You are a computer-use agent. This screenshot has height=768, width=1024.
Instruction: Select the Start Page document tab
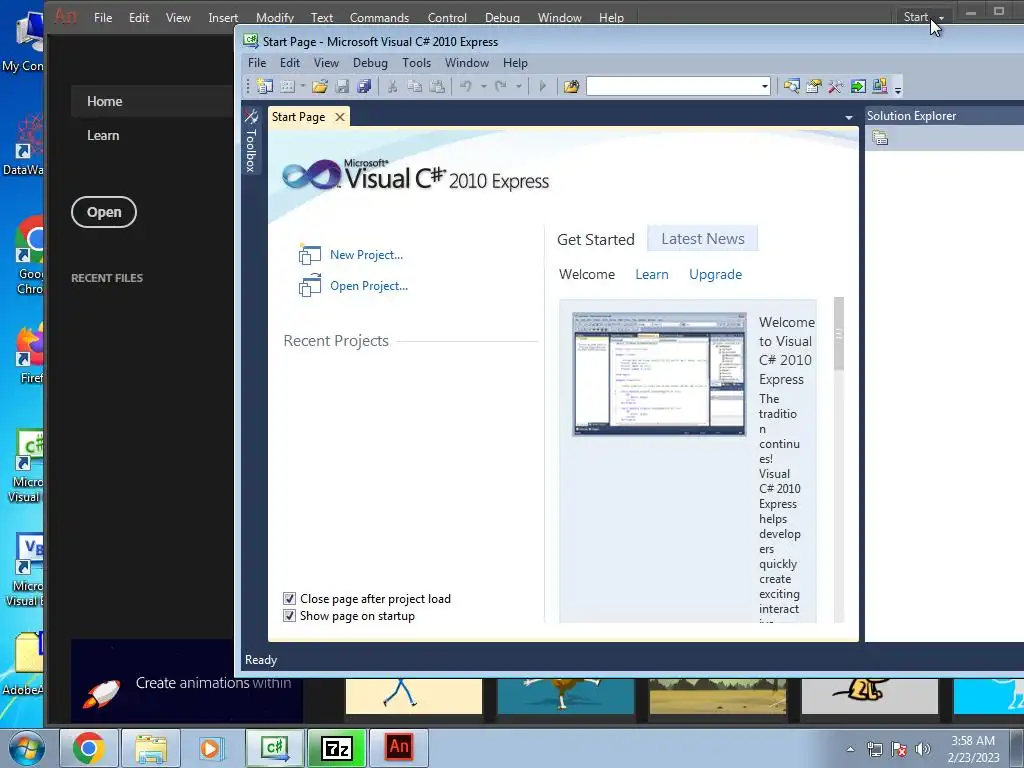click(x=298, y=117)
